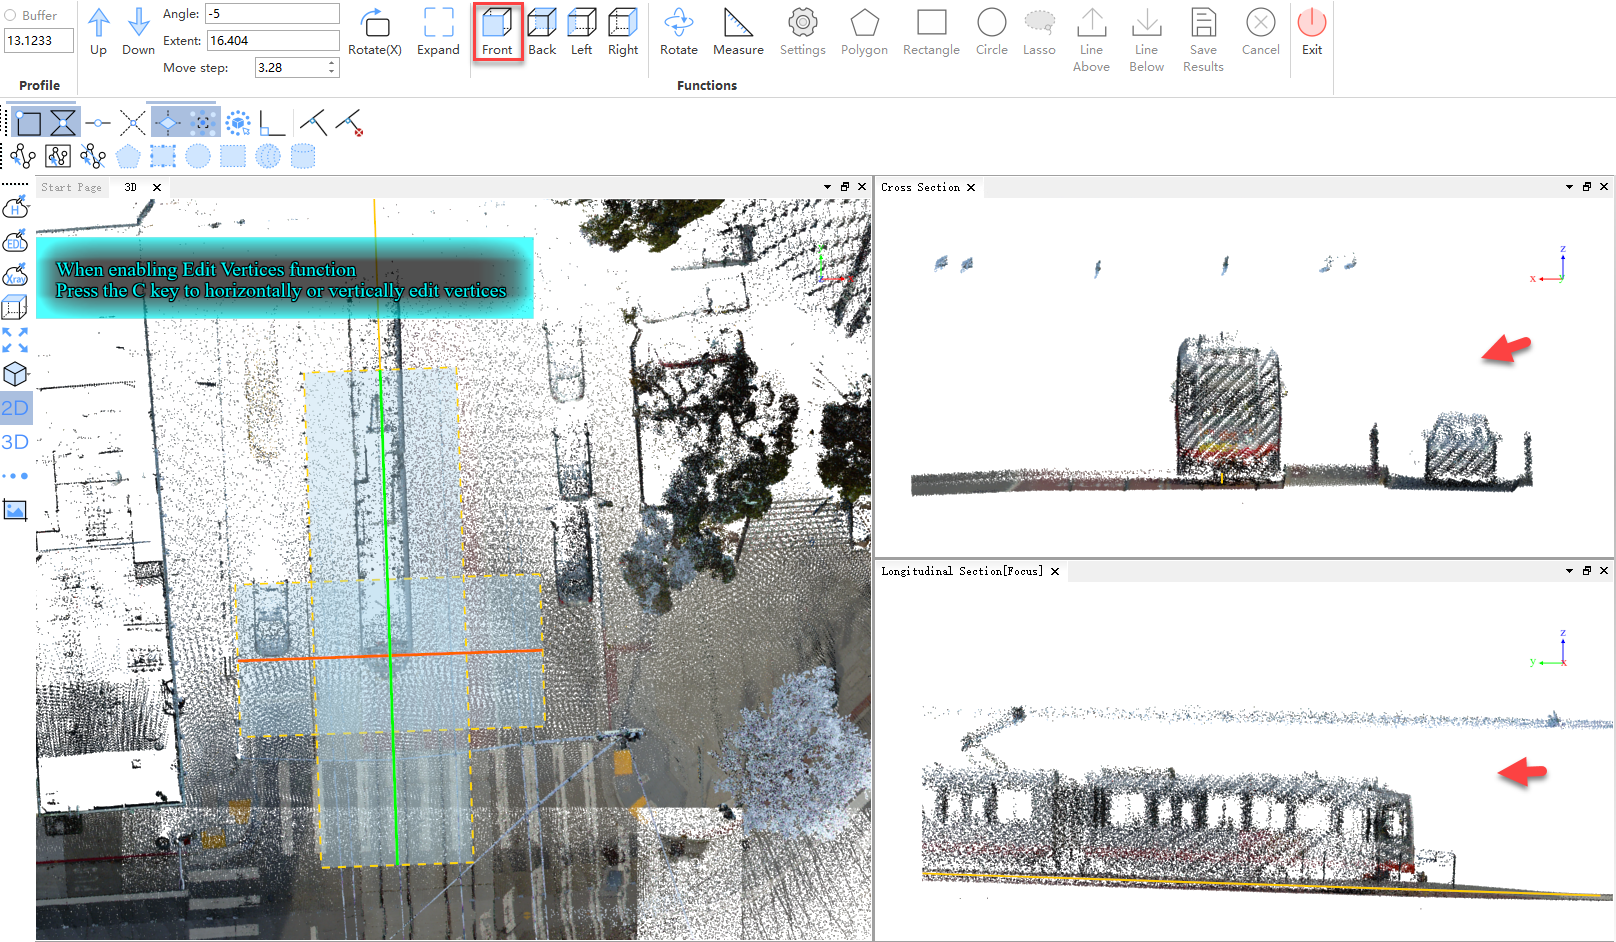Viewport: 1616px width, 942px height.
Task: Select the Longitudinal Section[Focus] tab
Action: tap(962, 571)
